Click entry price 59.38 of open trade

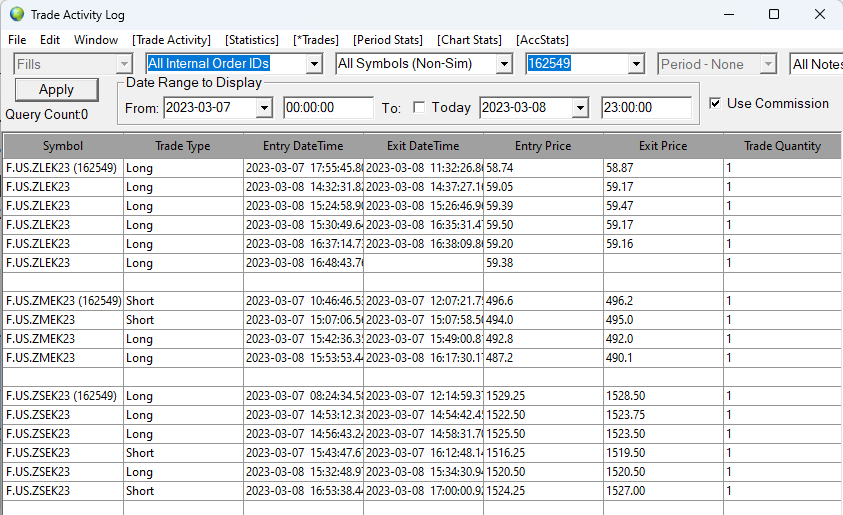[499, 262]
